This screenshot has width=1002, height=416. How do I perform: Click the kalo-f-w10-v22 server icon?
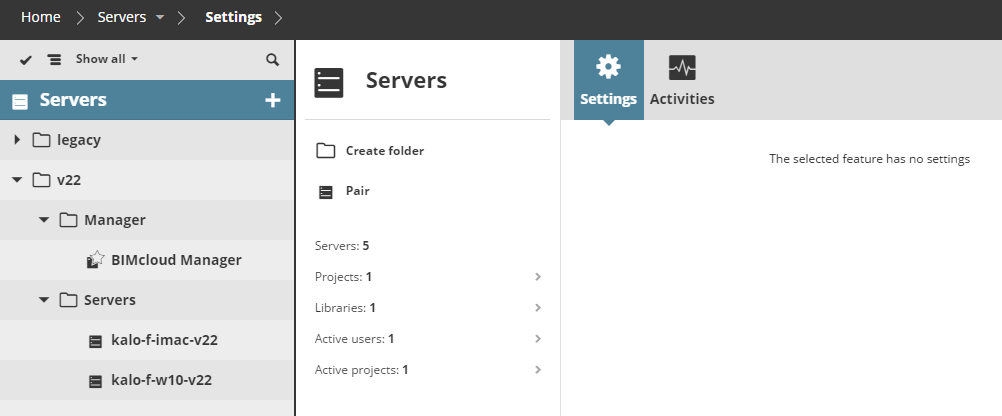point(96,380)
